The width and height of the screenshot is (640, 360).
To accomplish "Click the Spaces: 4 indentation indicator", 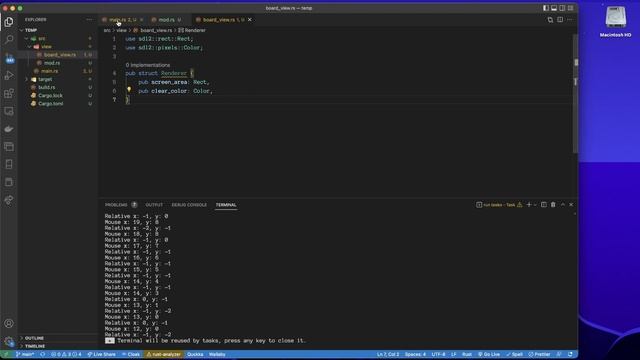I will coord(416,354).
